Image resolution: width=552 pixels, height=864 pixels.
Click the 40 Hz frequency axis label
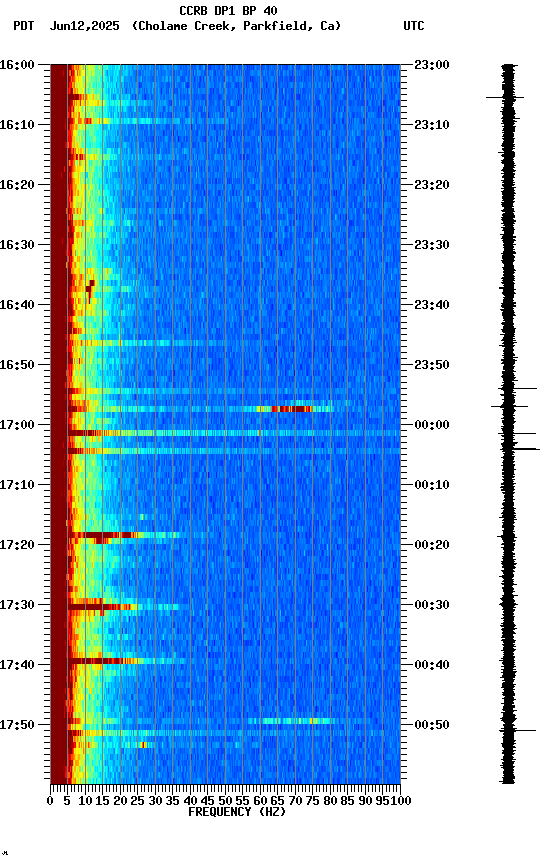point(190,801)
